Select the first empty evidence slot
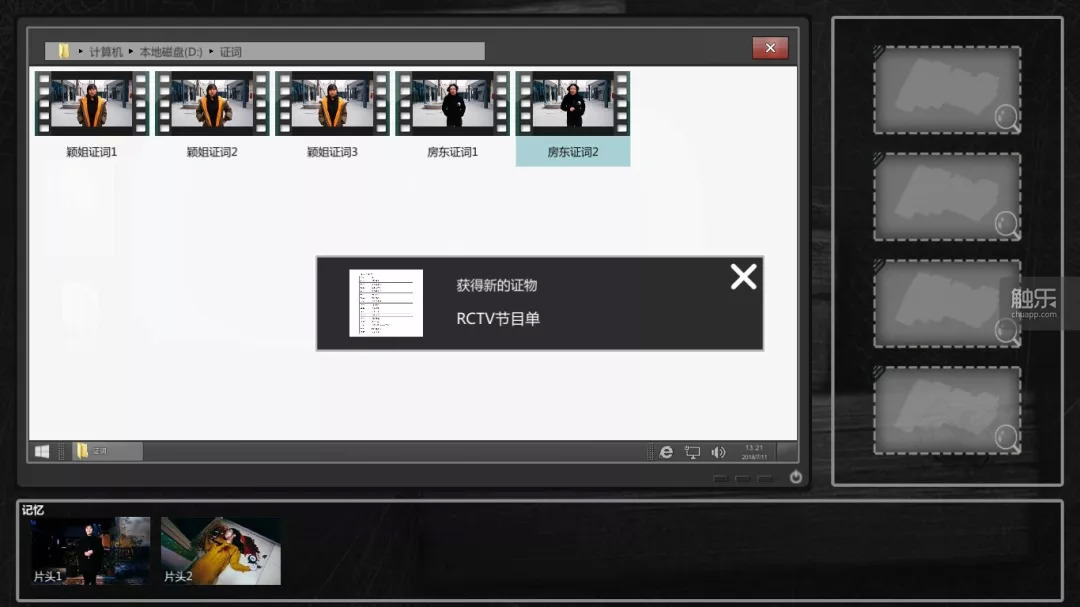 [x=947, y=90]
